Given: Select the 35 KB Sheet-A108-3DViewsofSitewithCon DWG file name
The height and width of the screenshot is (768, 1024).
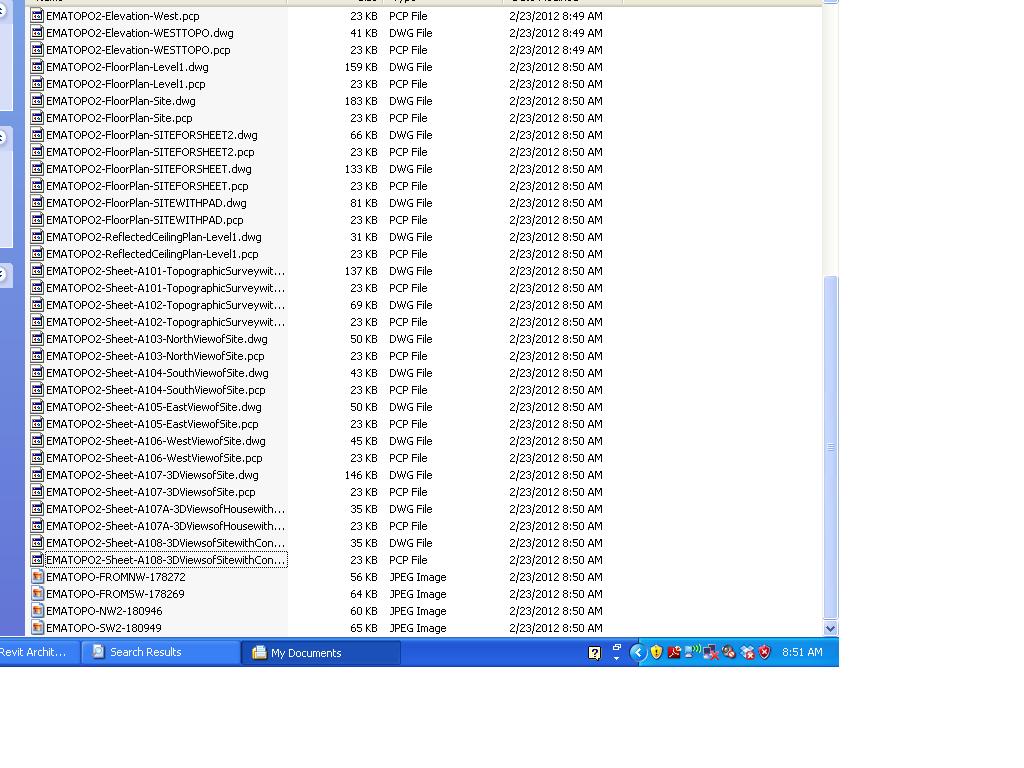Looking at the screenshot, I should coord(165,542).
